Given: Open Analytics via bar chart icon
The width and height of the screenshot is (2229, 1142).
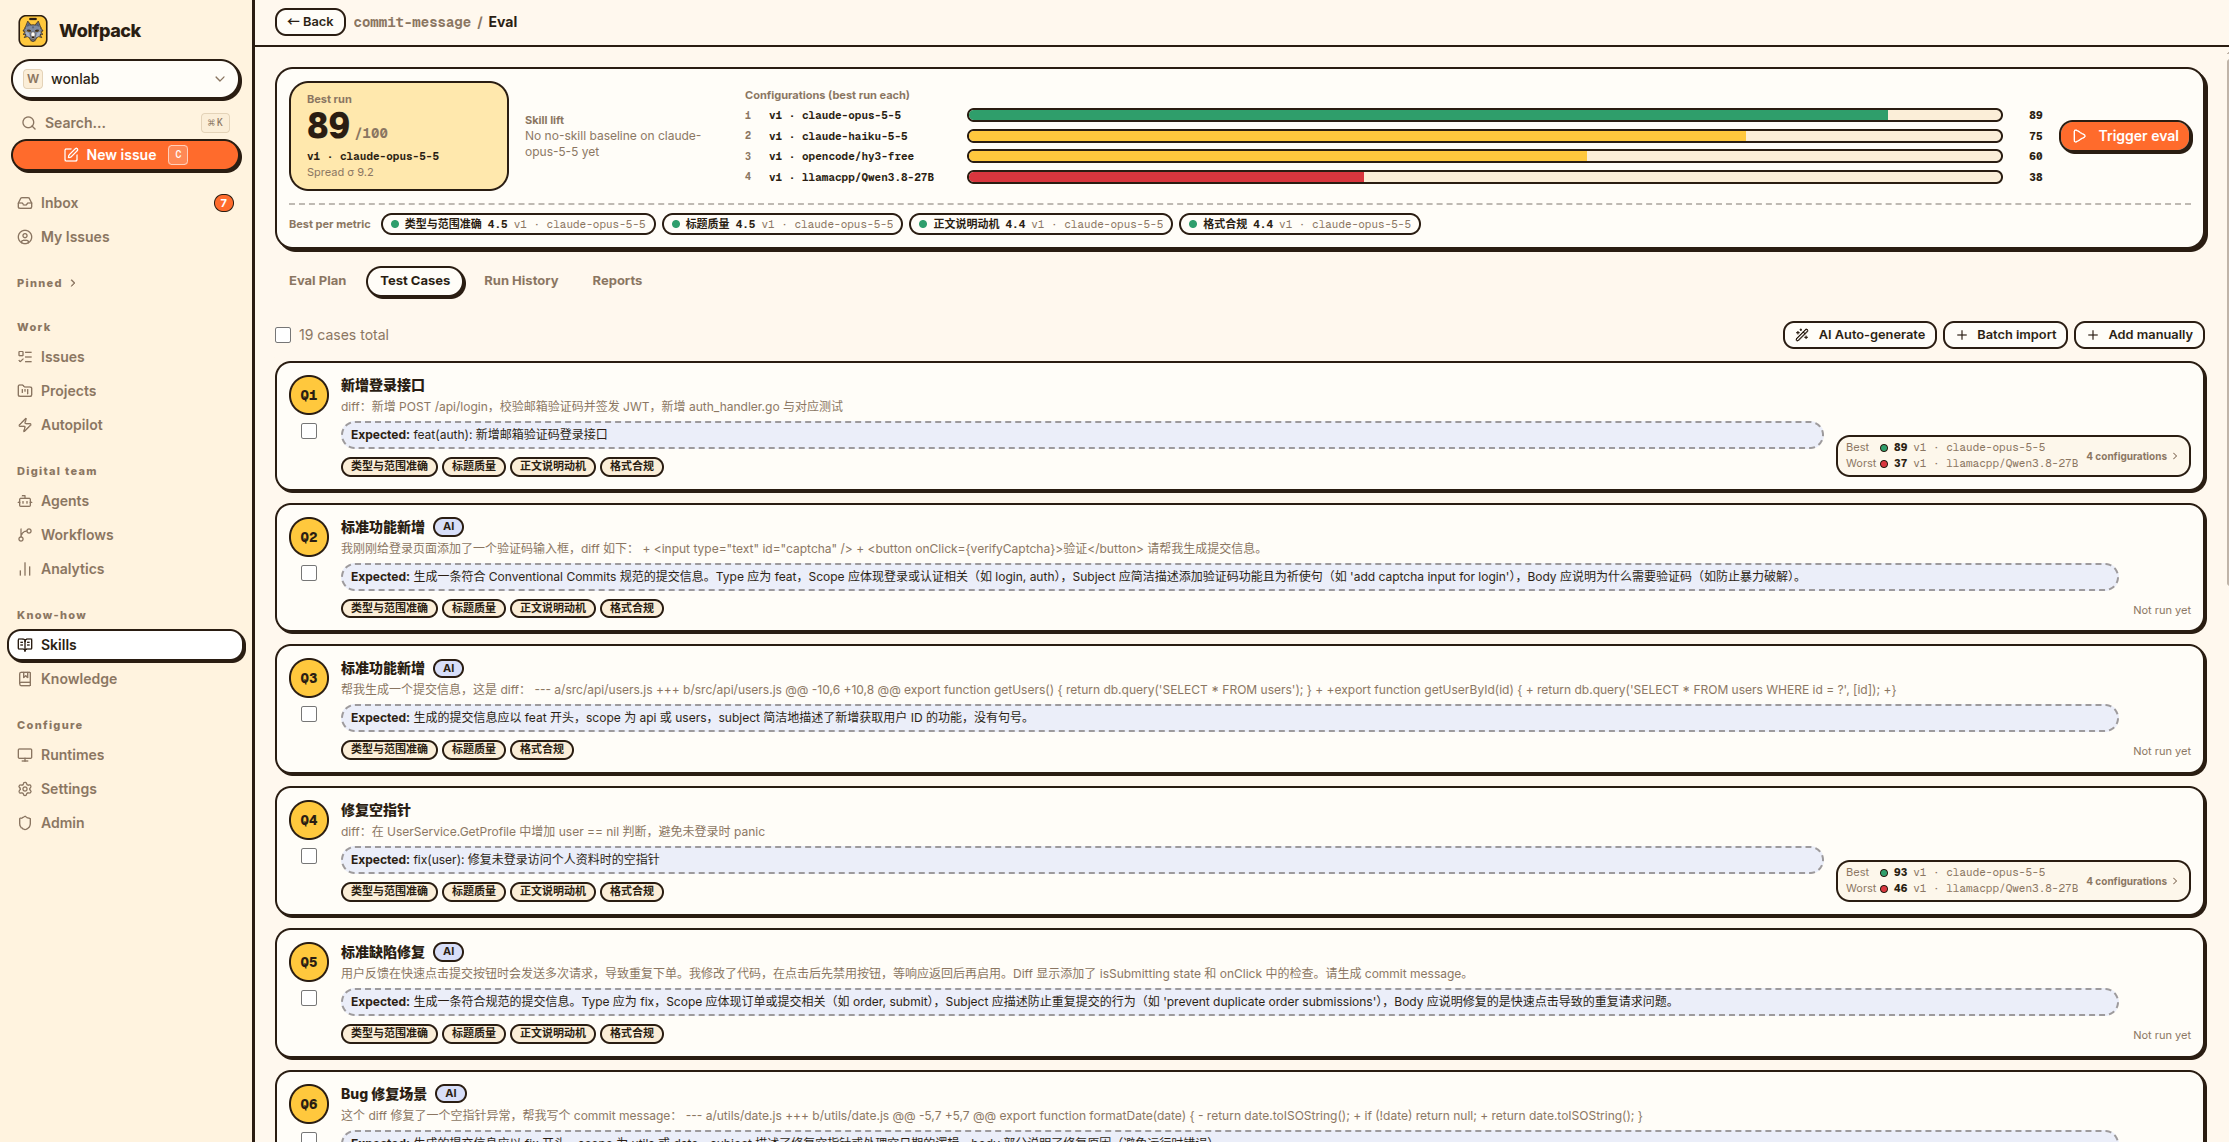Looking at the screenshot, I should [x=25, y=569].
